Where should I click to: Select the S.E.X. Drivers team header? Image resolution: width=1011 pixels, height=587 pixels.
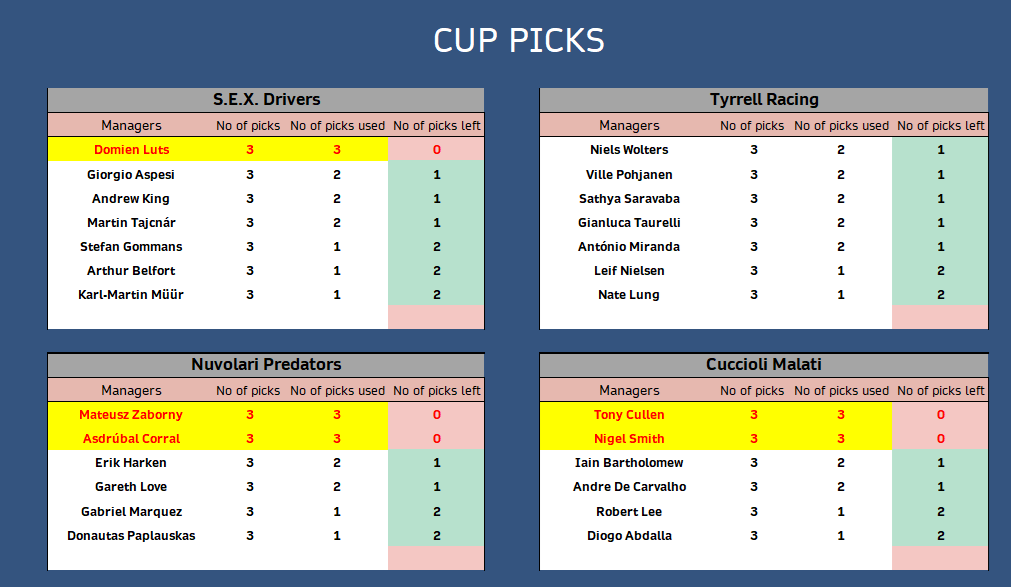pyautogui.click(x=266, y=100)
